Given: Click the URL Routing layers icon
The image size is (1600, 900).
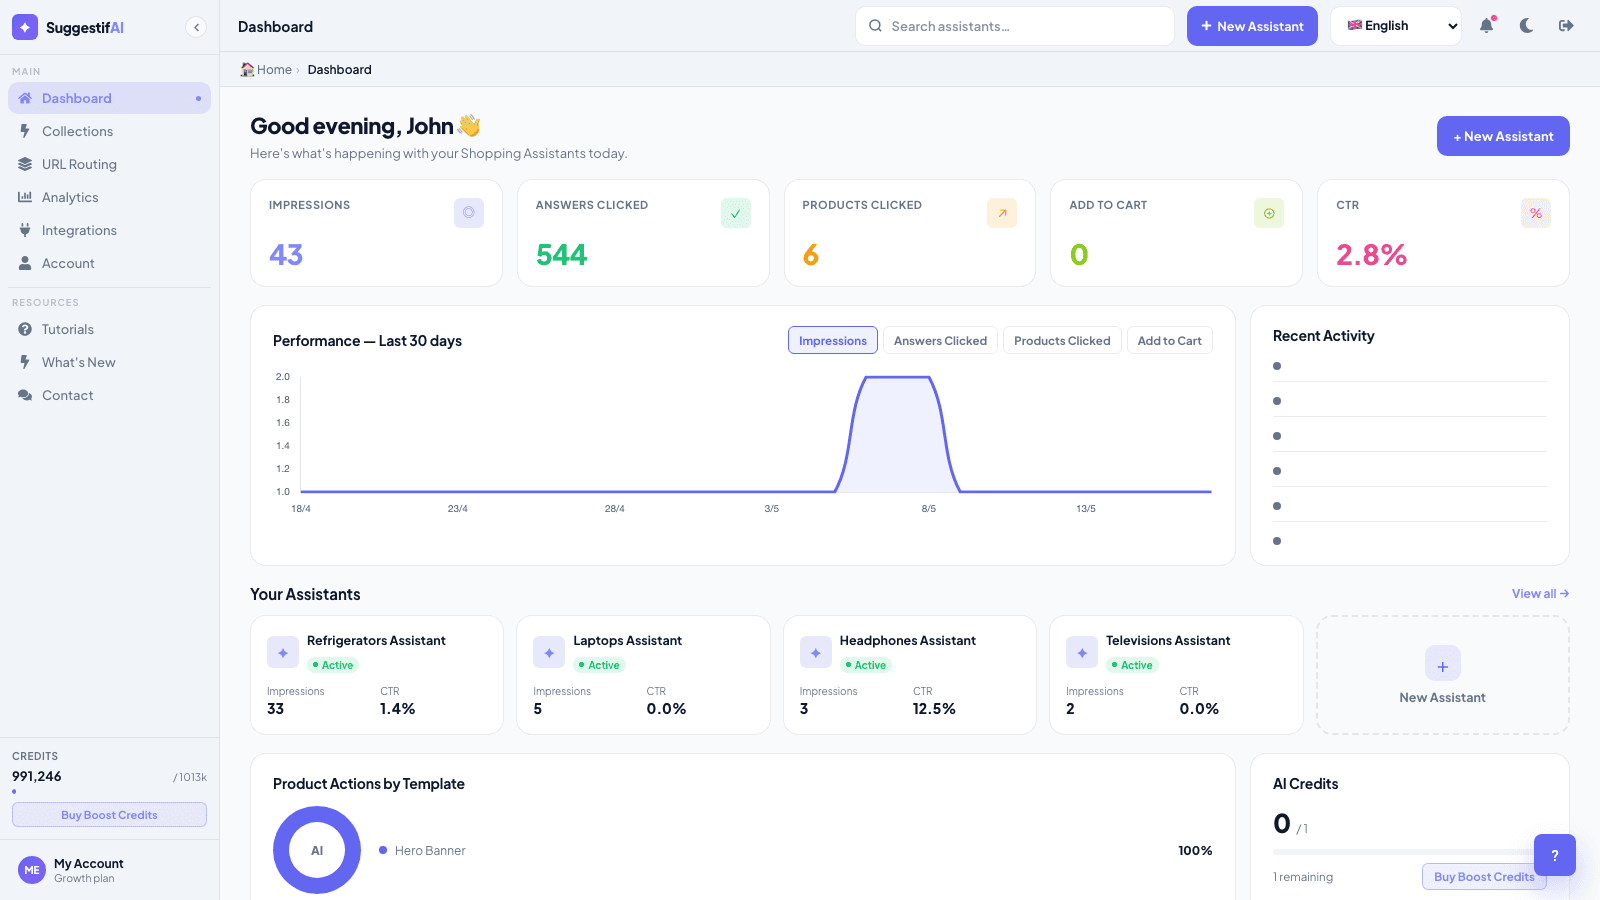Looking at the screenshot, I should click(x=25, y=164).
